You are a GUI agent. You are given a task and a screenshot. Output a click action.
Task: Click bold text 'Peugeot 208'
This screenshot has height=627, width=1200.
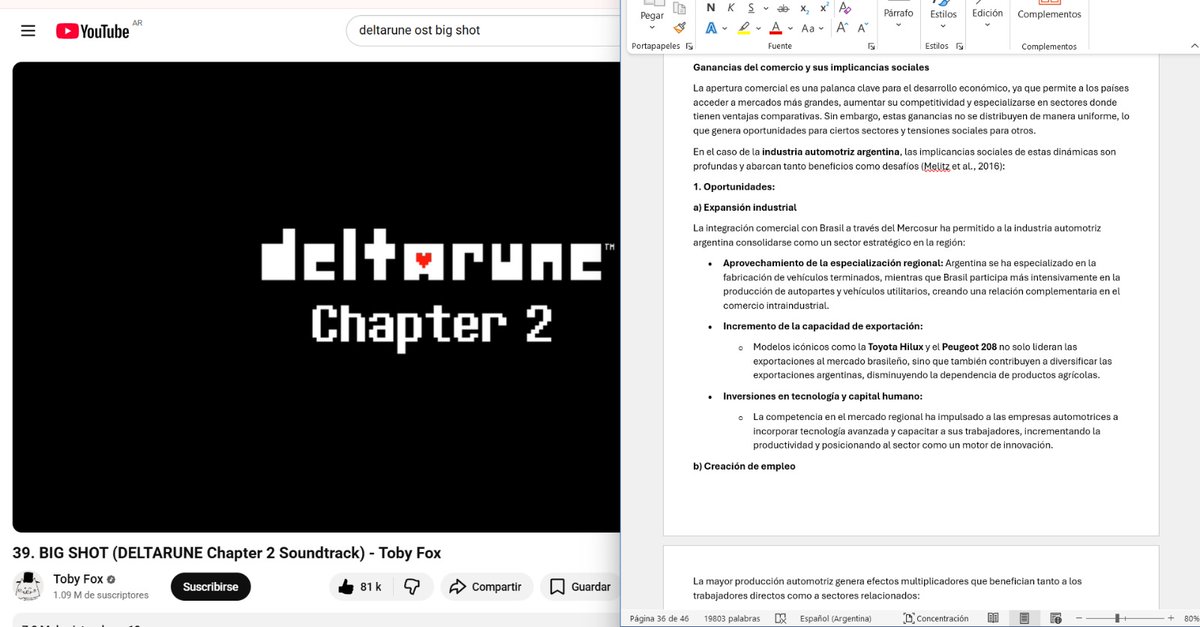pos(969,346)
